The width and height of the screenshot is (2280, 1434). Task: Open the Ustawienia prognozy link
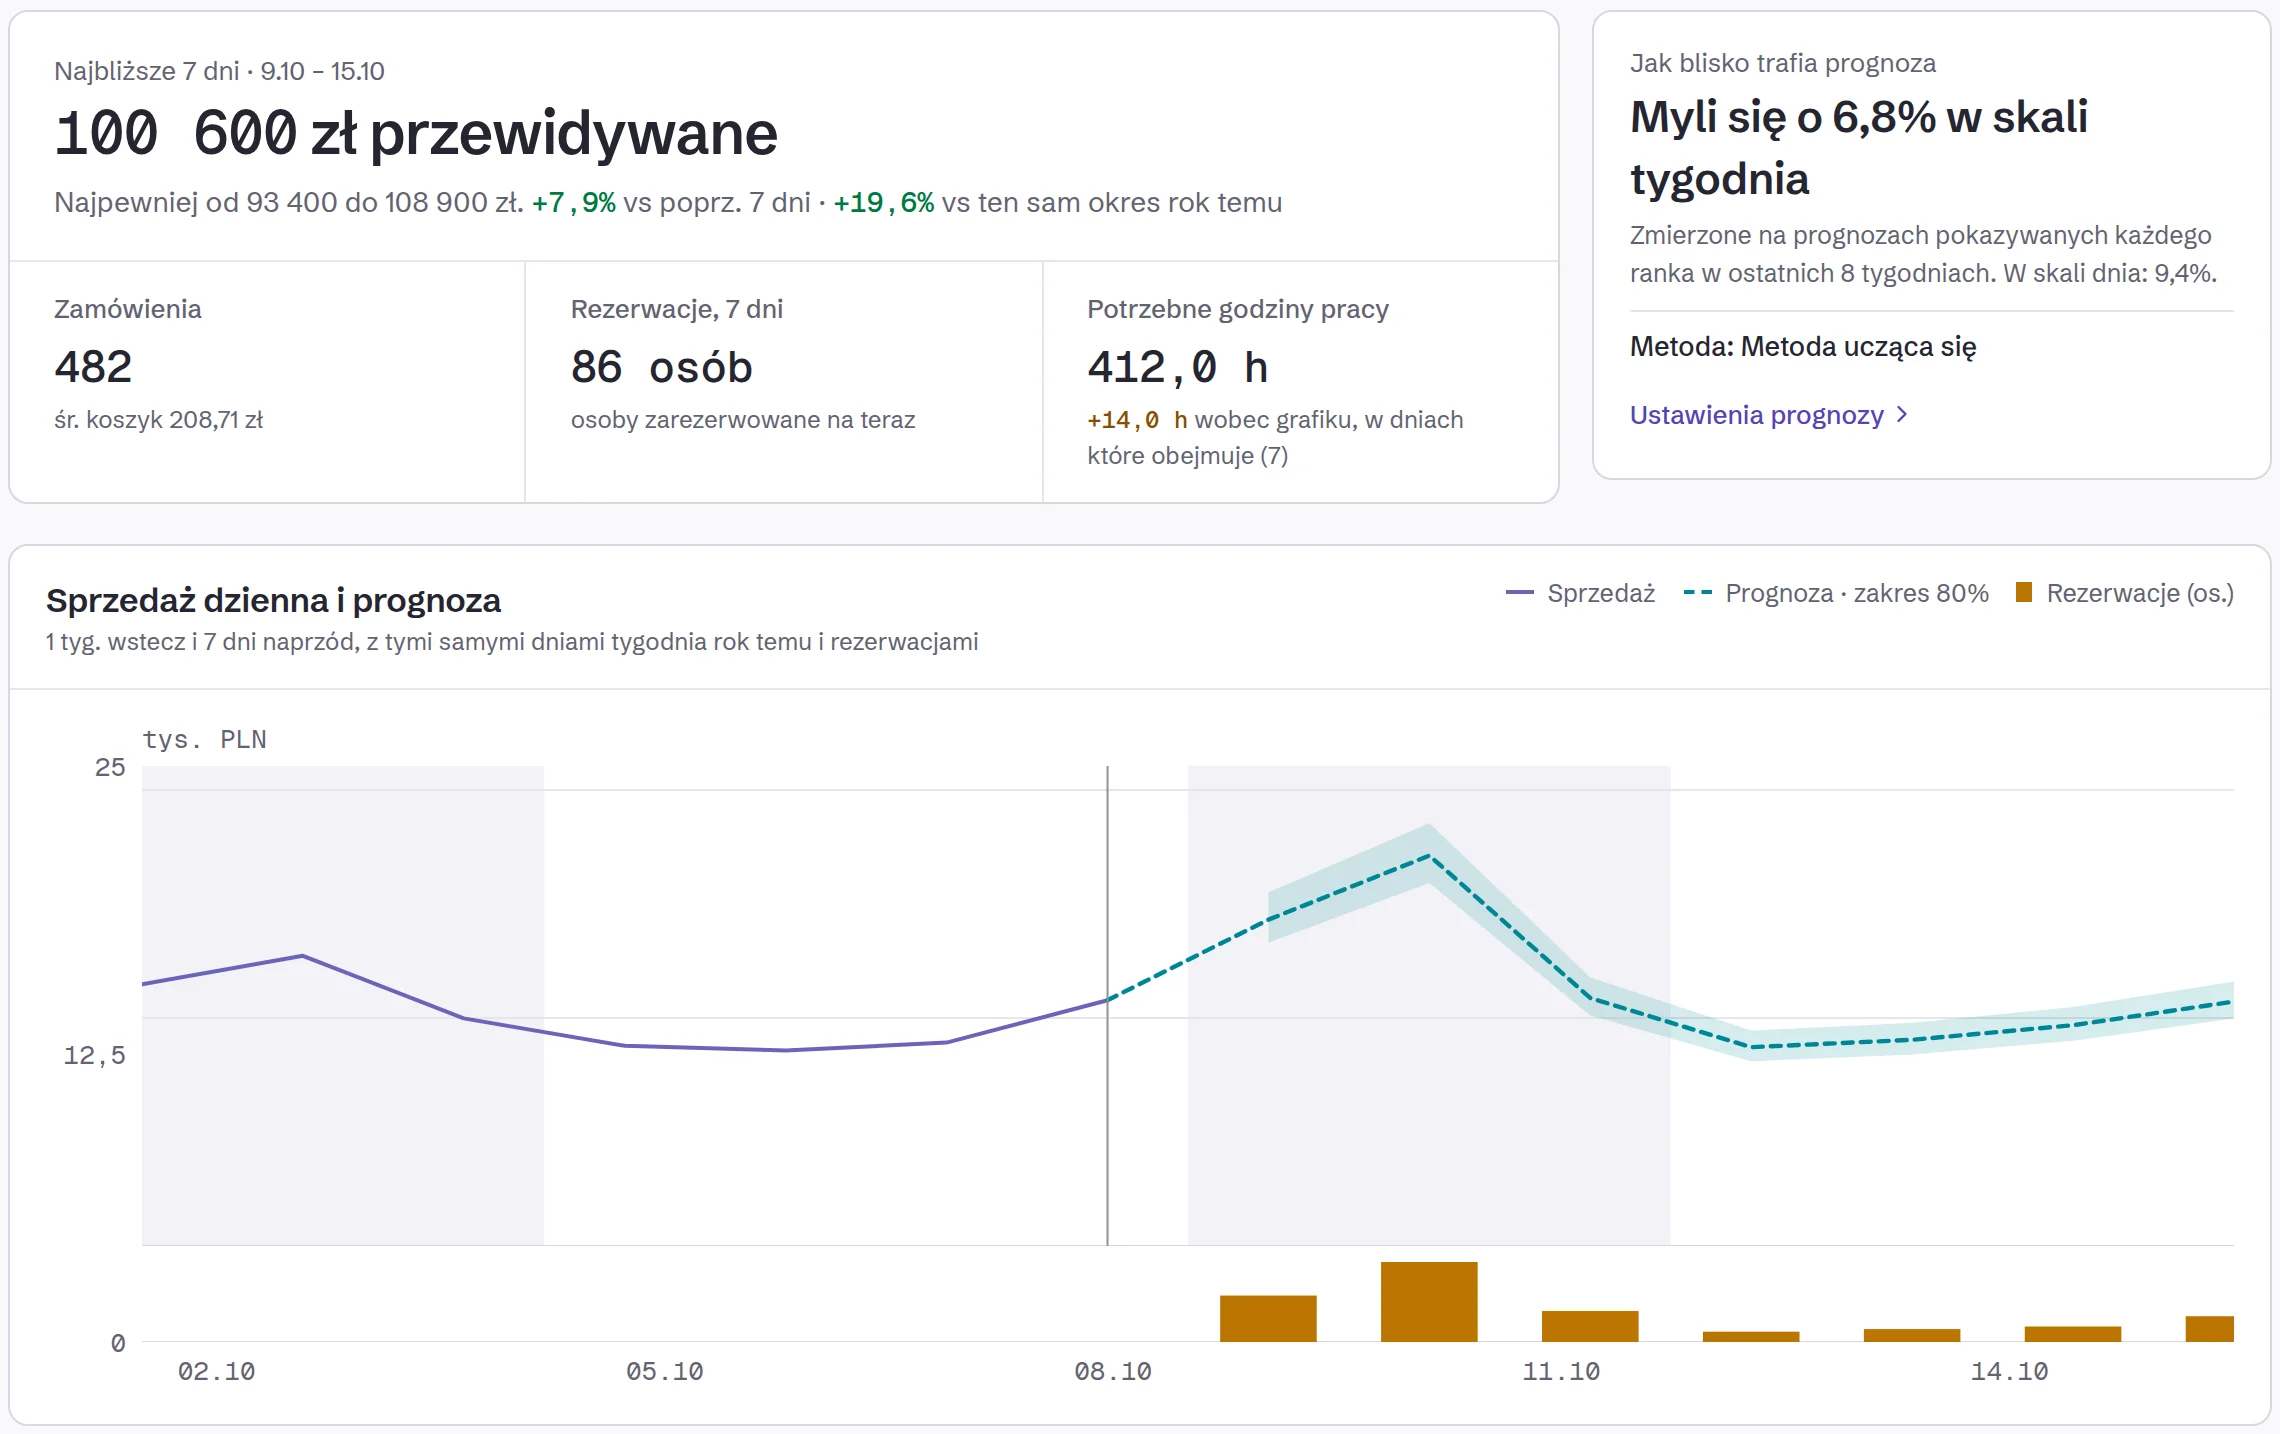1768,415
